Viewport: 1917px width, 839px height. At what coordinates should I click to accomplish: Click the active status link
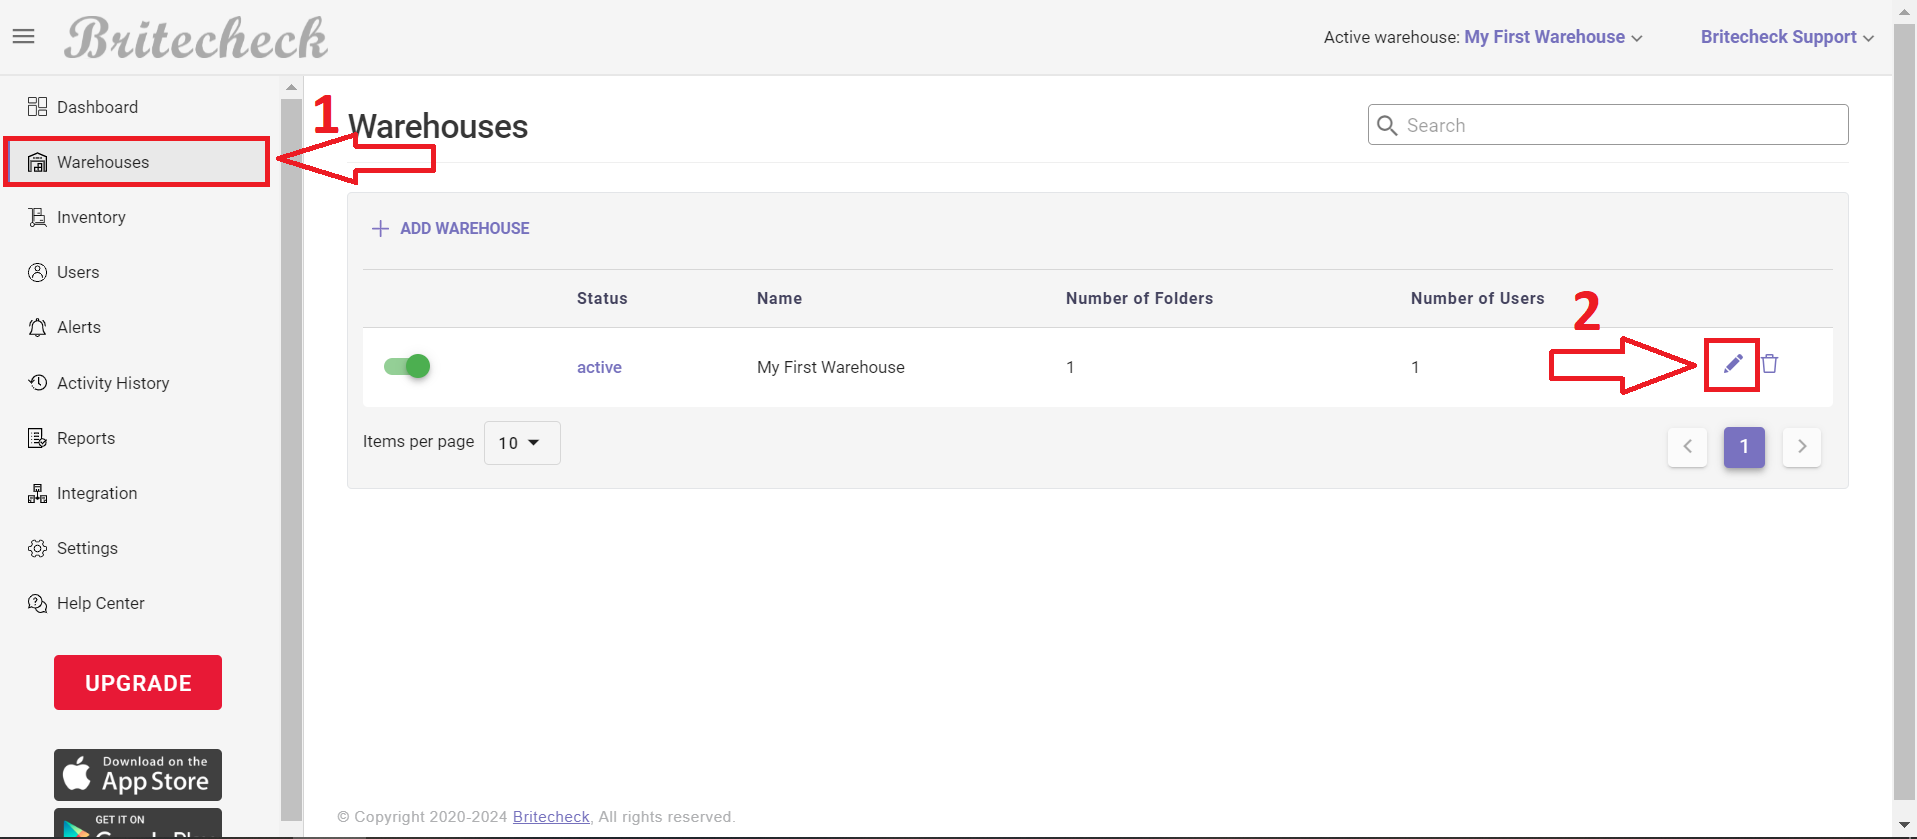point(599,367)
